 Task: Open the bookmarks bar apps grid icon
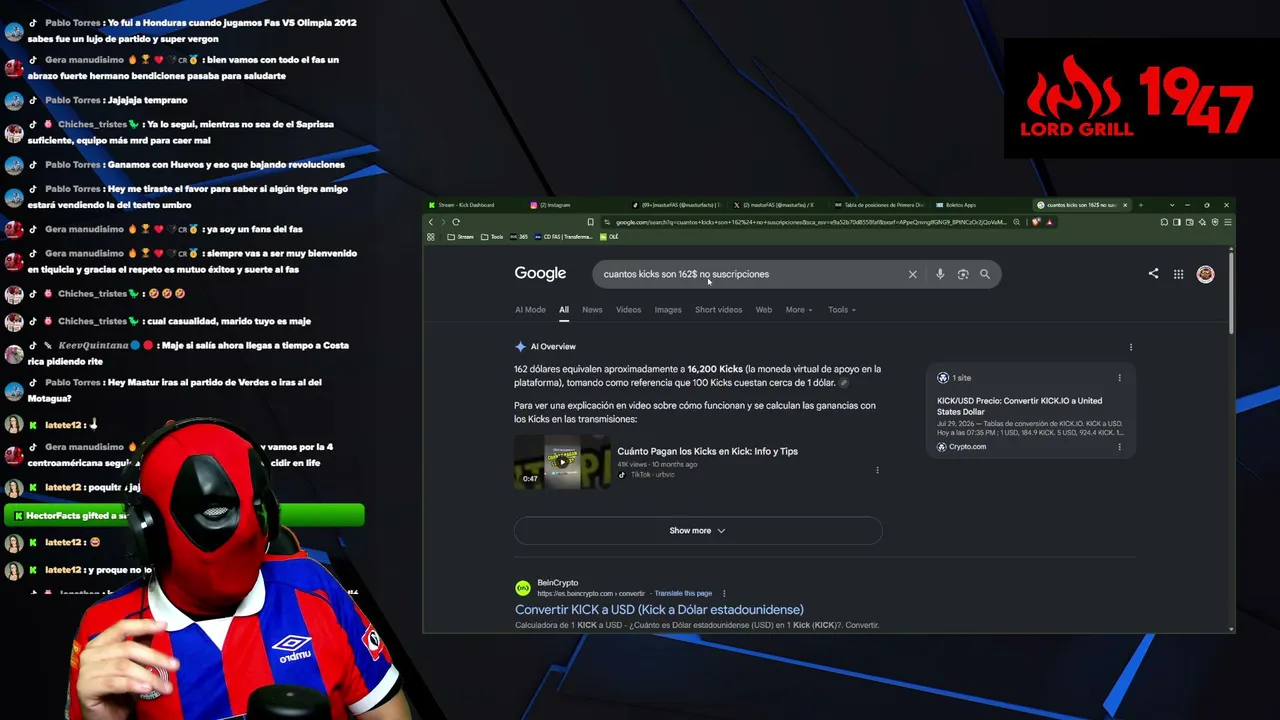pyautogui.click(x=431, y=237)
